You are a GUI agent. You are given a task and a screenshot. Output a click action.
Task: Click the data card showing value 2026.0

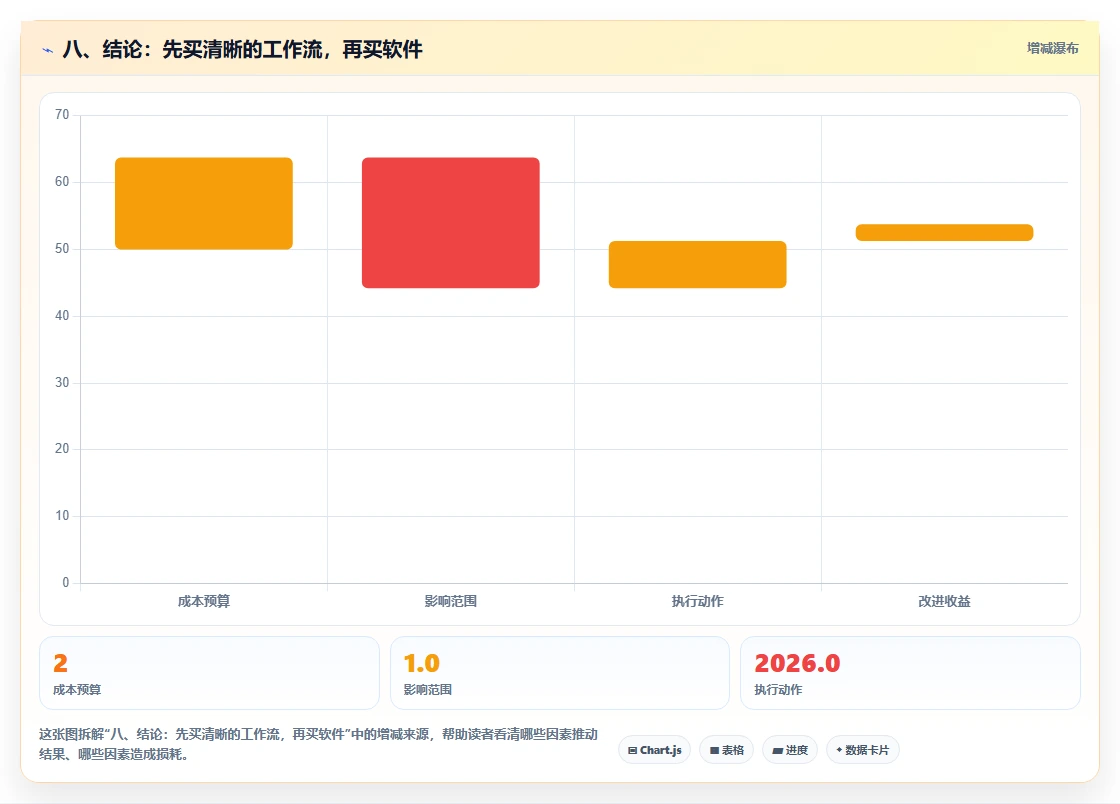[910, 673]
